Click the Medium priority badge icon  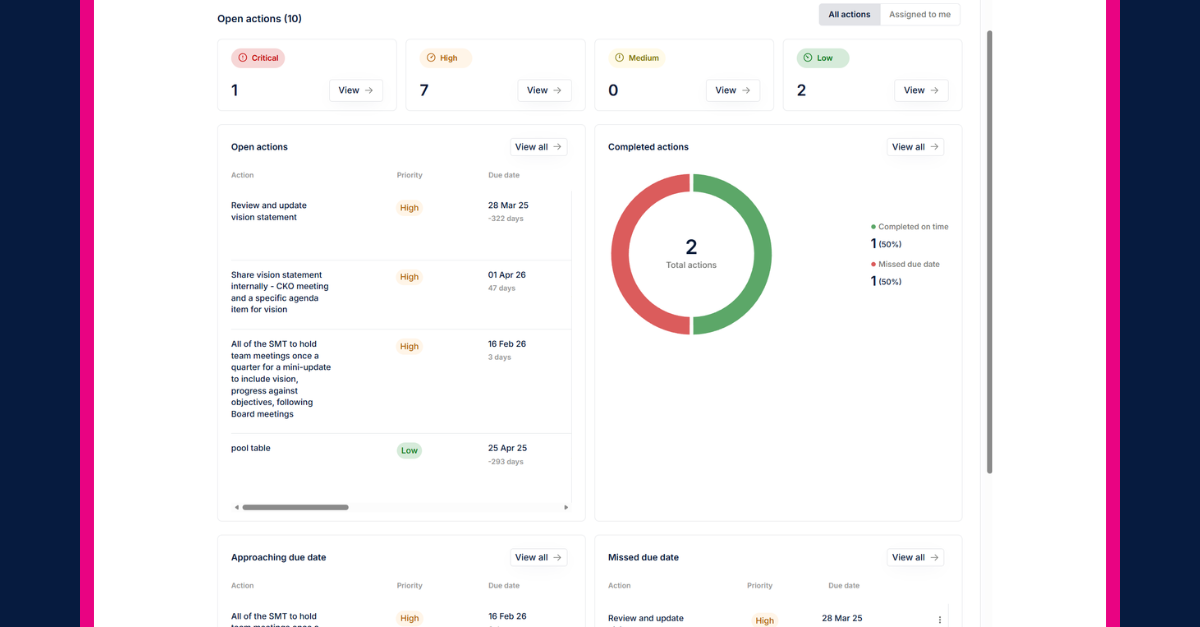pos(619,58)
